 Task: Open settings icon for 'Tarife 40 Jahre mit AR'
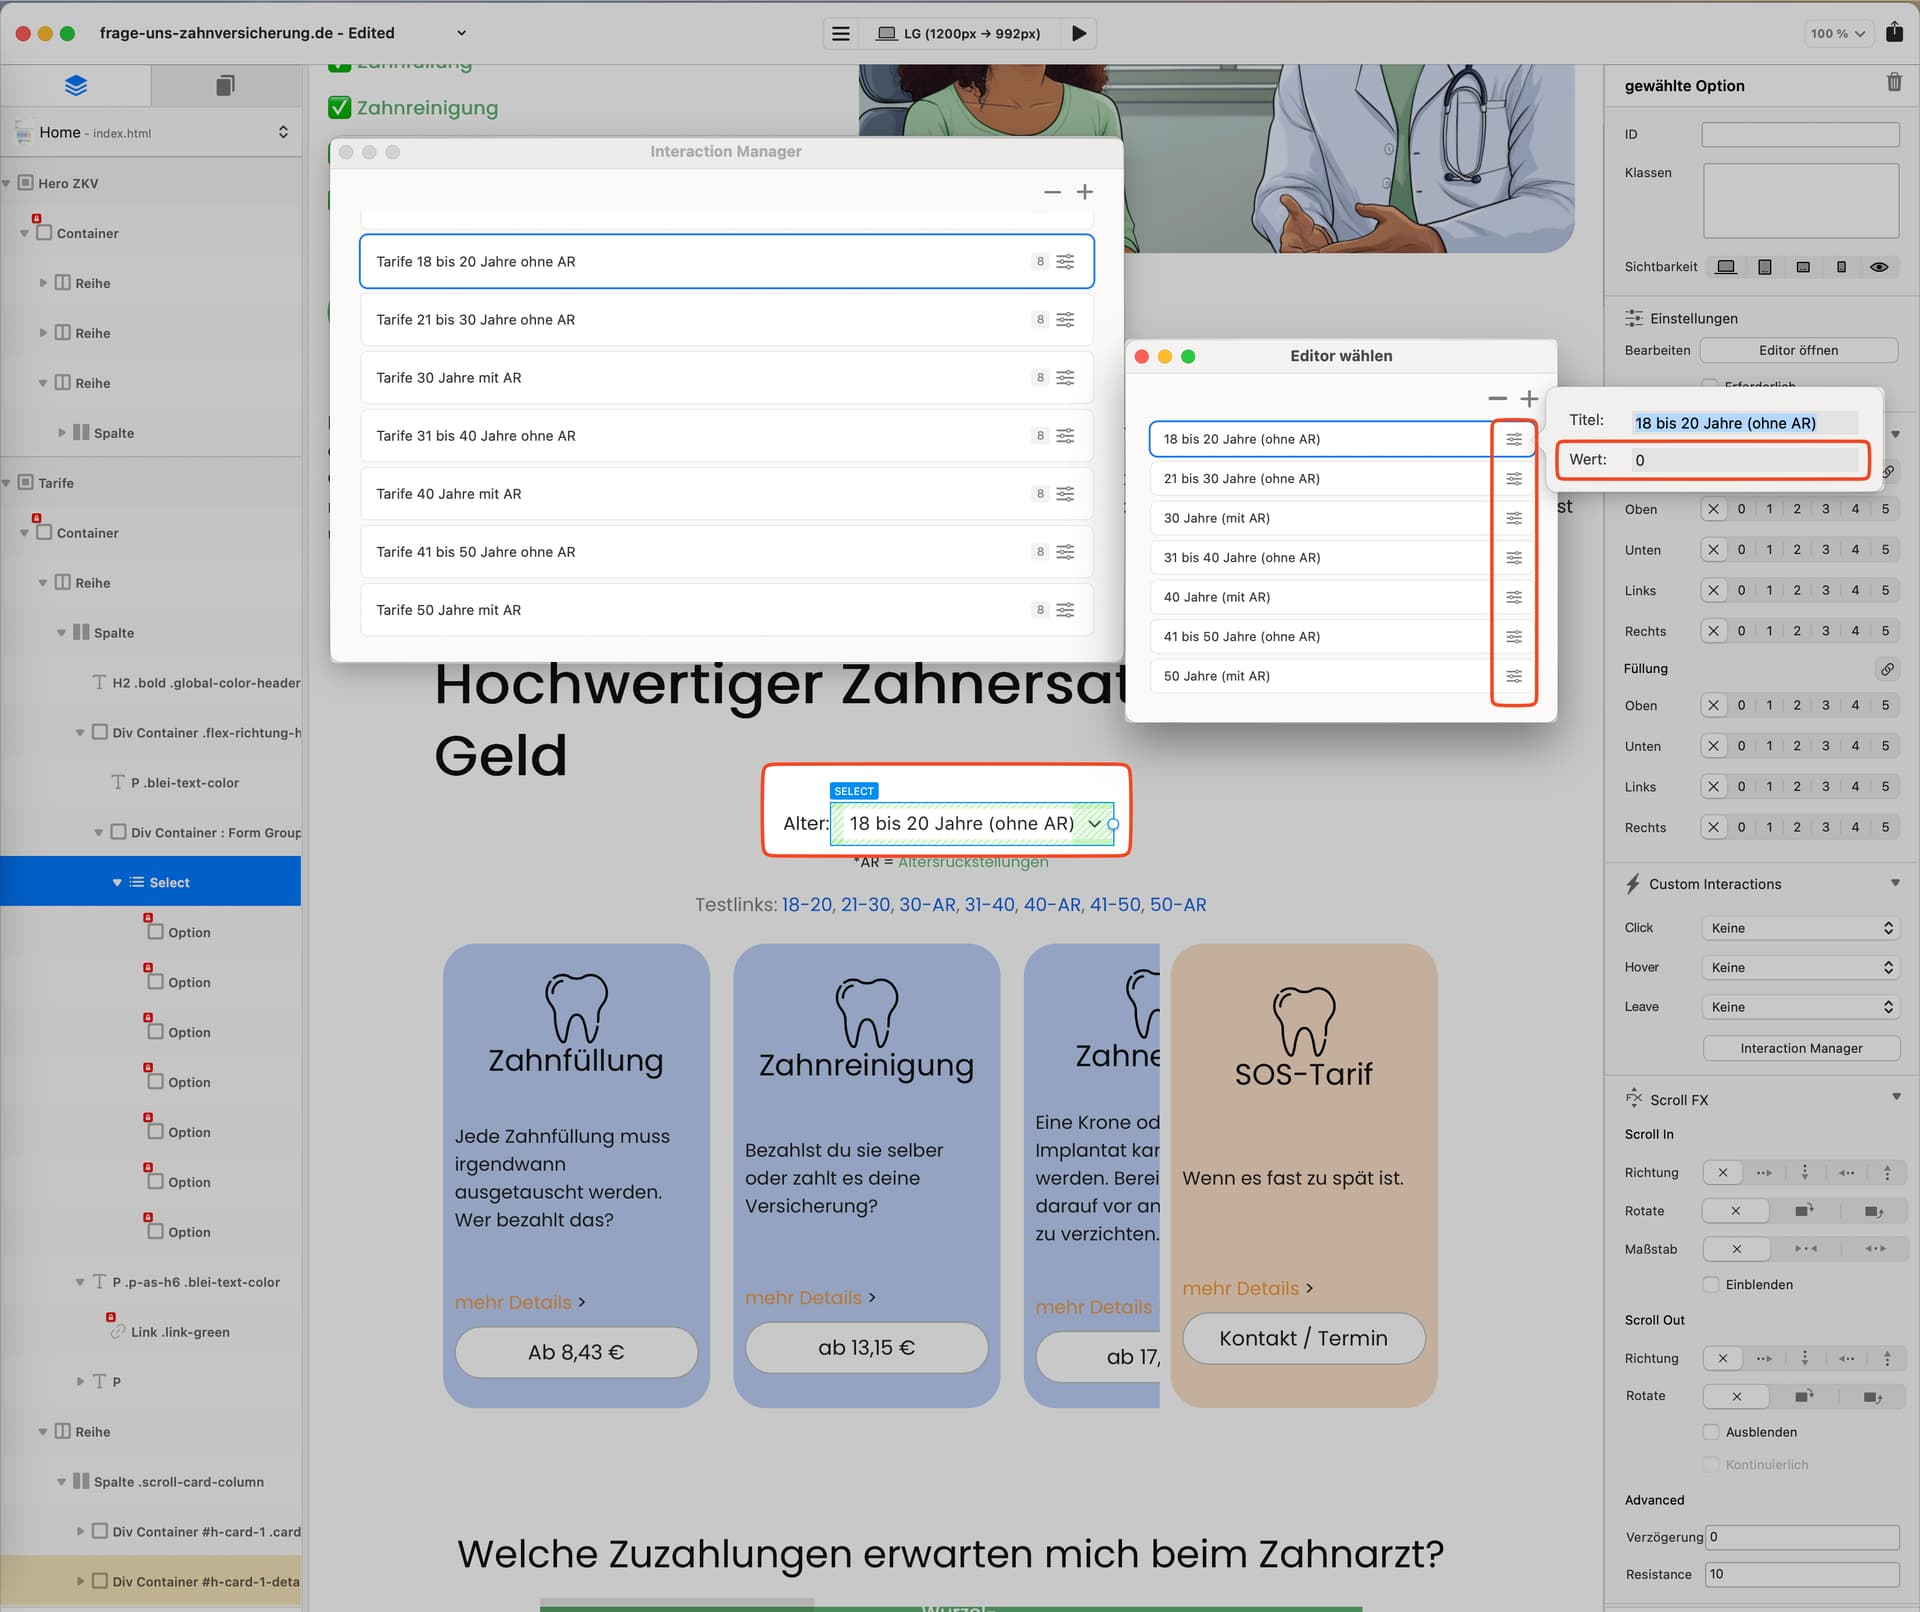[1065, 494]
